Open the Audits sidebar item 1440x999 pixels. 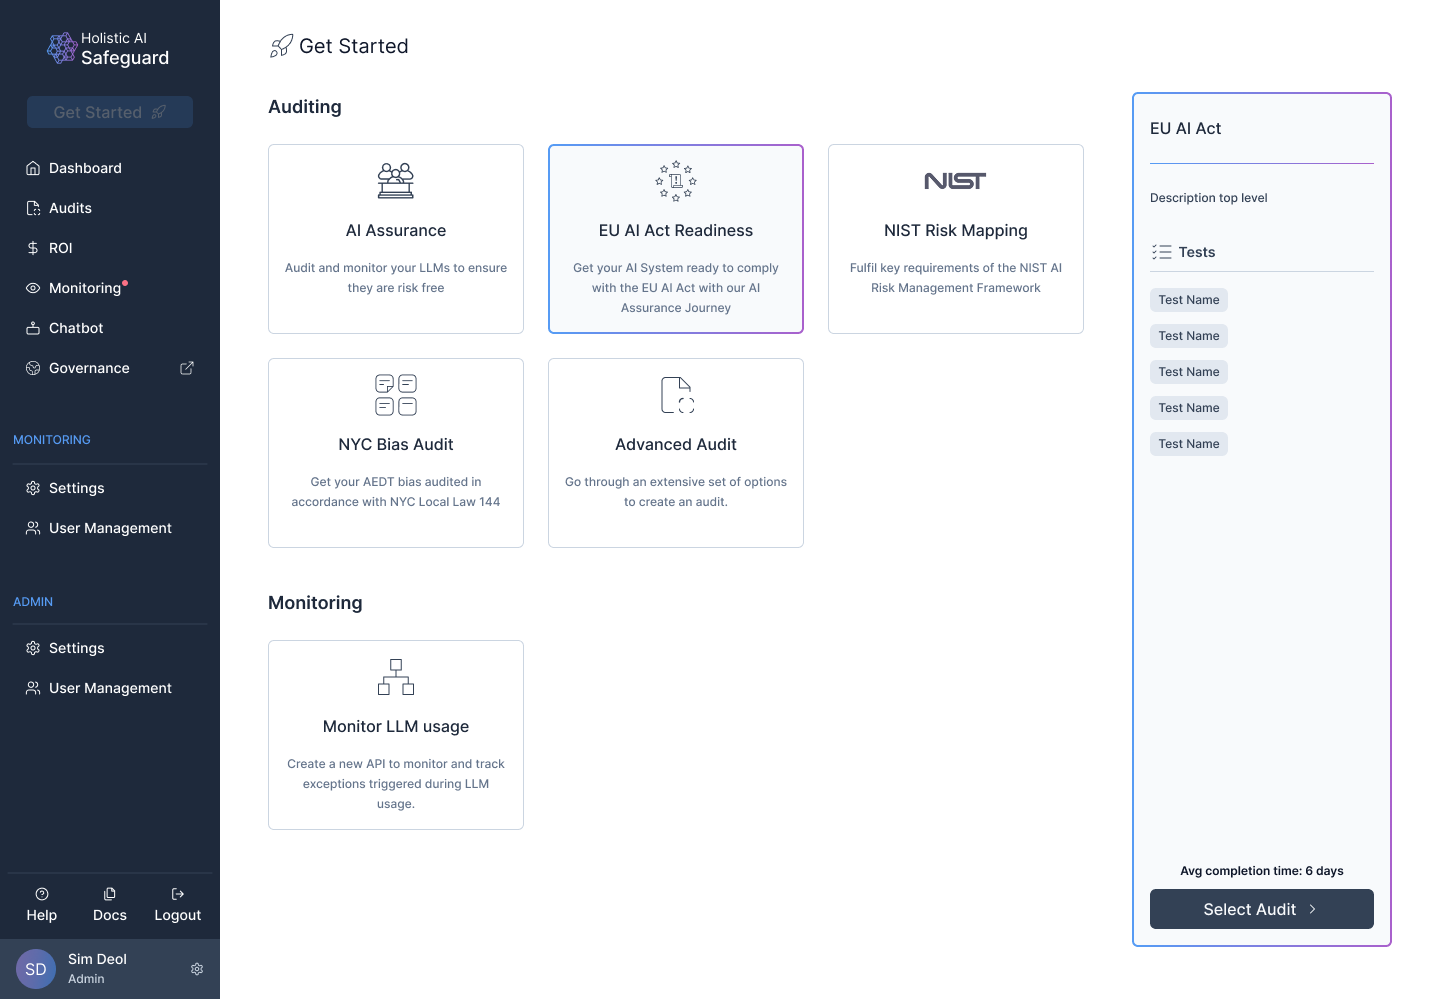coord(70,208)
